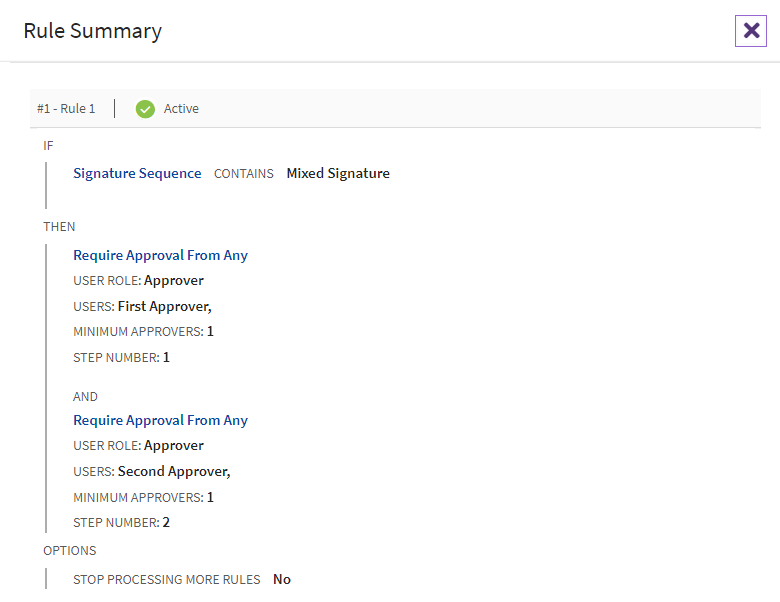780x602 pixels.
Task: Select the 'AND' connector between actions
Action: (85, 397)
